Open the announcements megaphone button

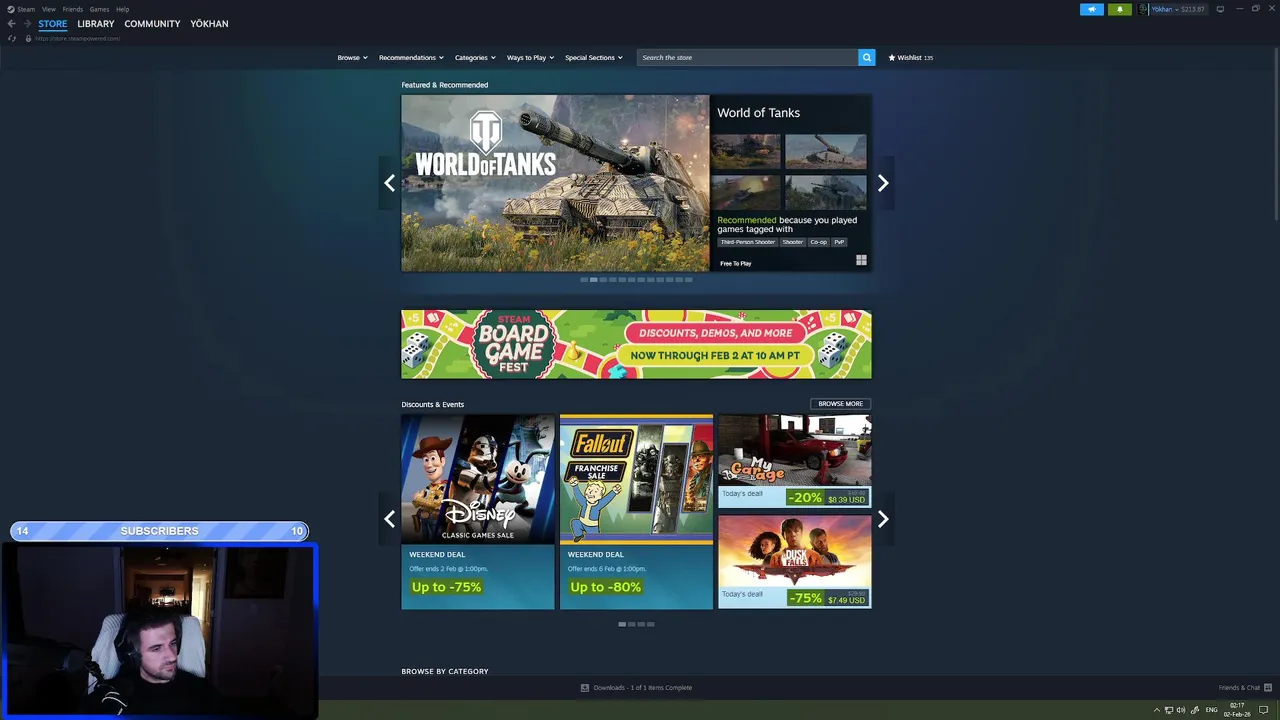point(1091,9)
